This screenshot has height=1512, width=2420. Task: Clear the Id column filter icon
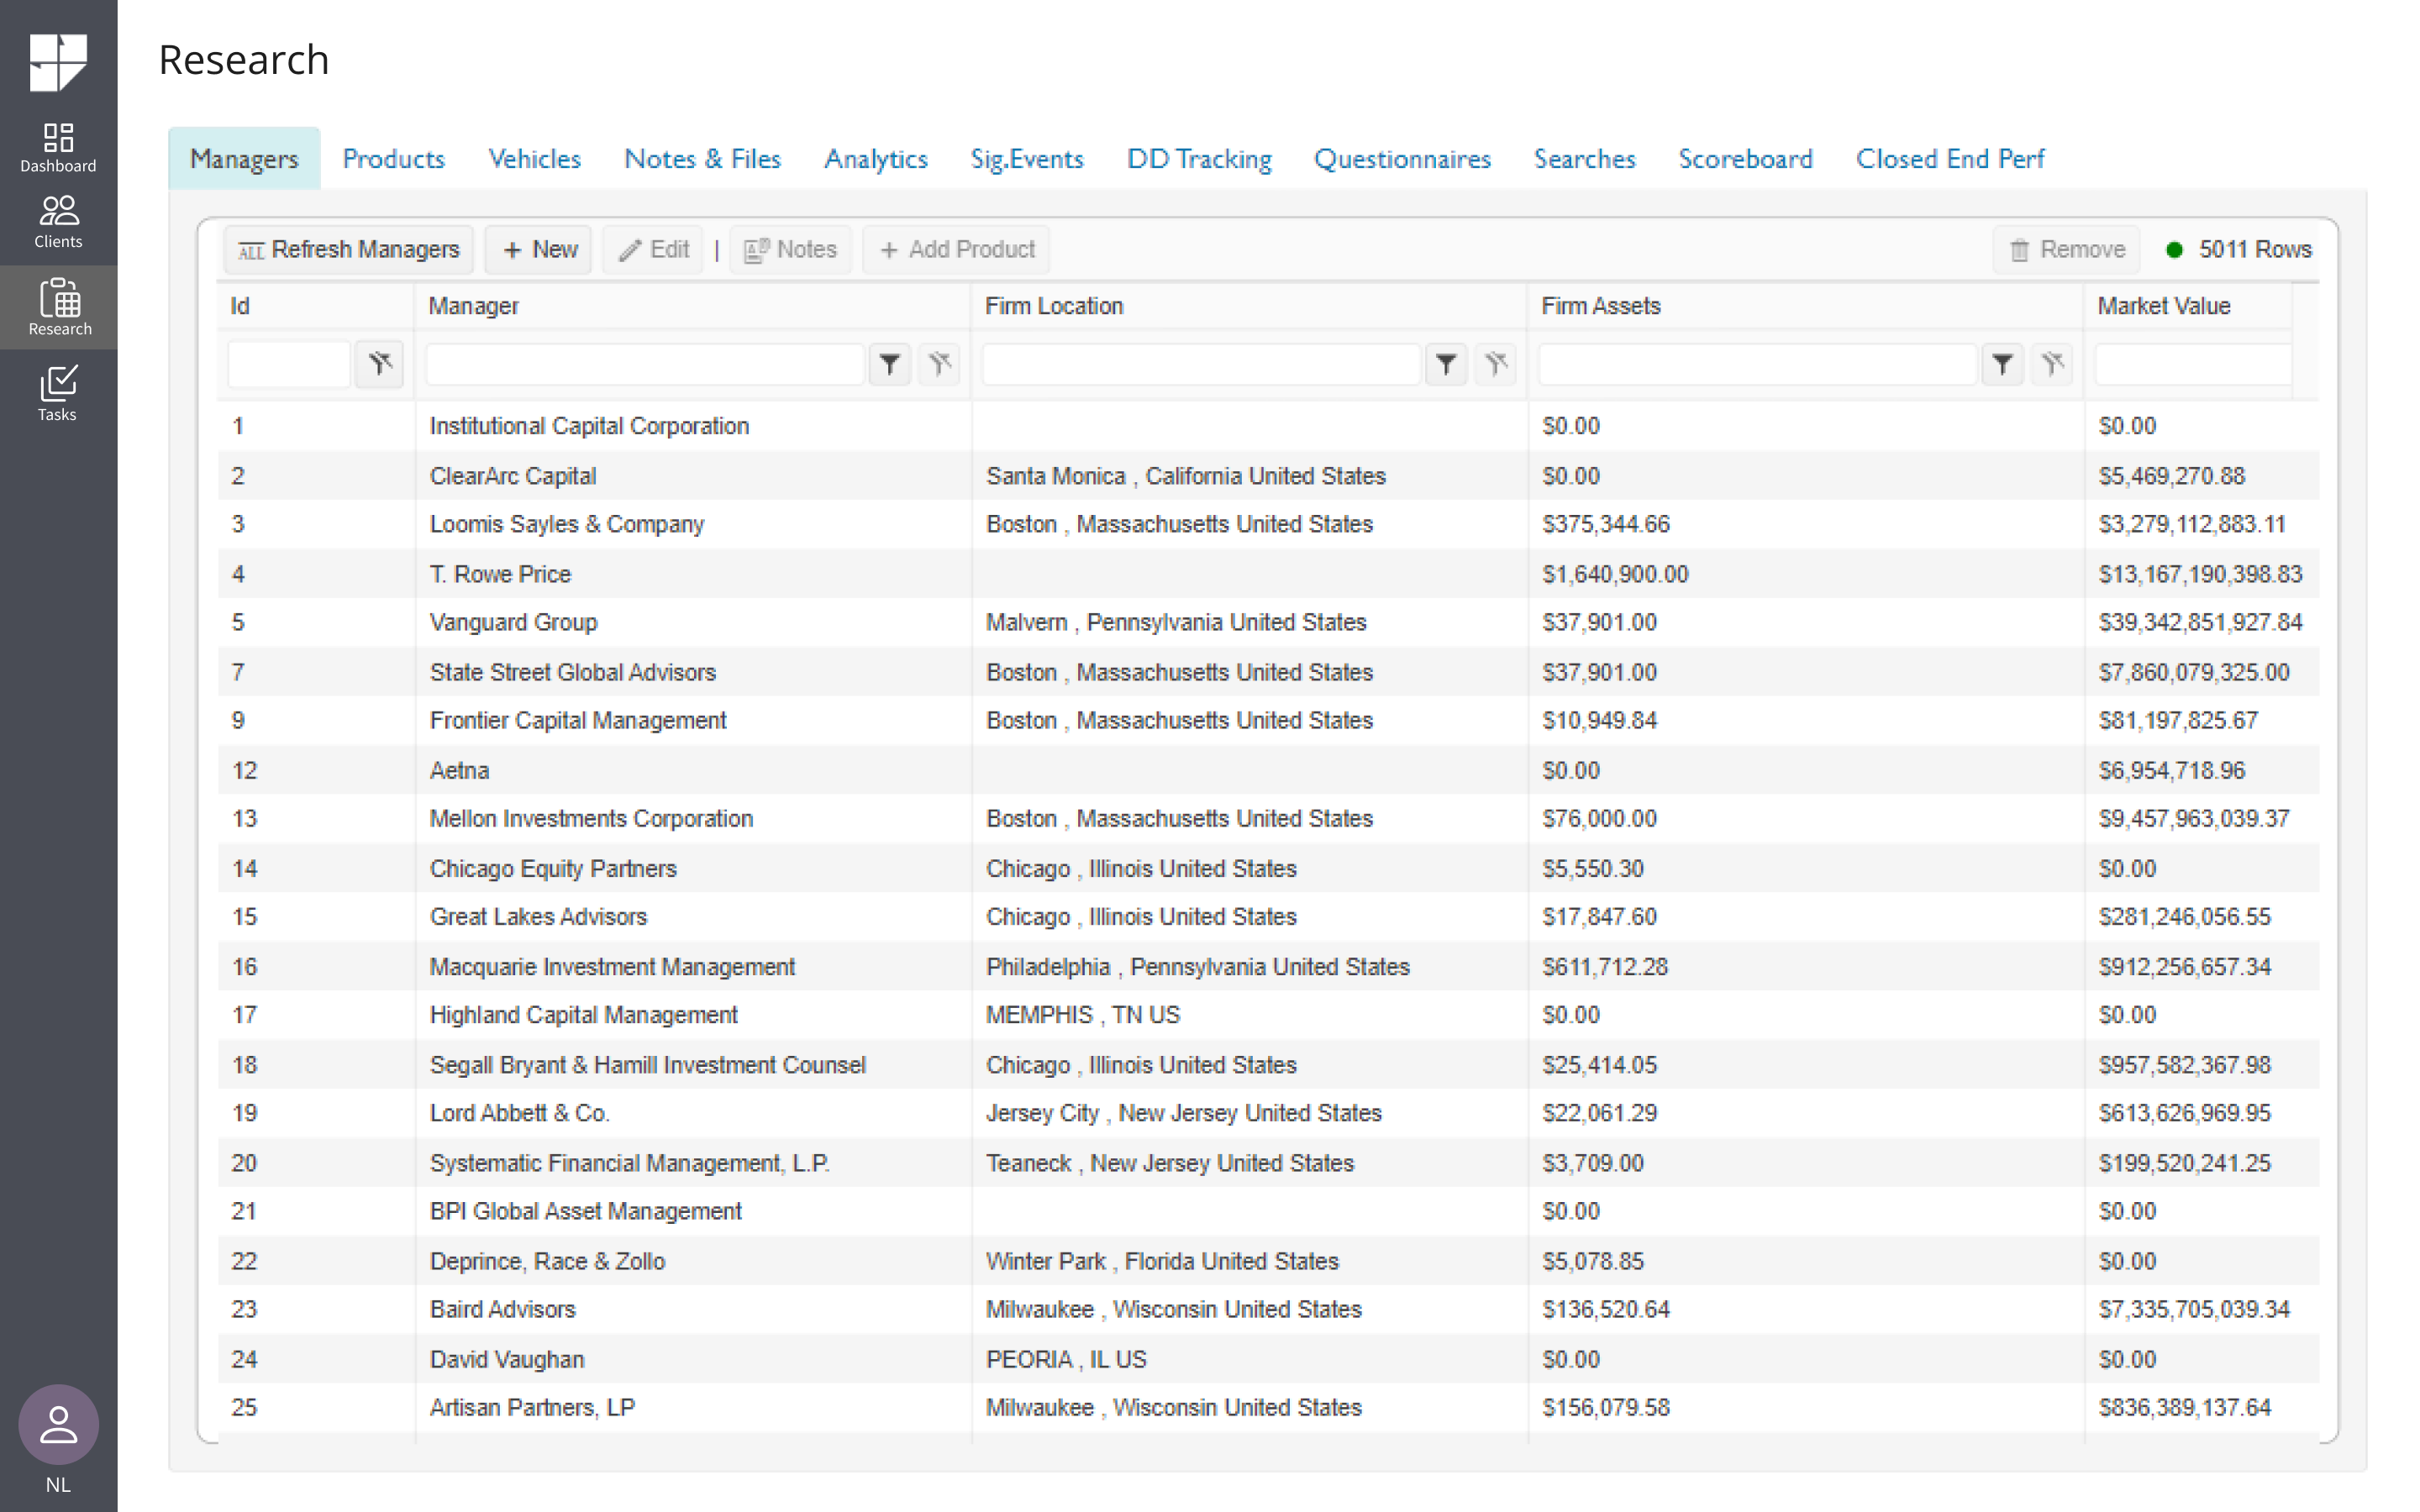tap(379, 364)
